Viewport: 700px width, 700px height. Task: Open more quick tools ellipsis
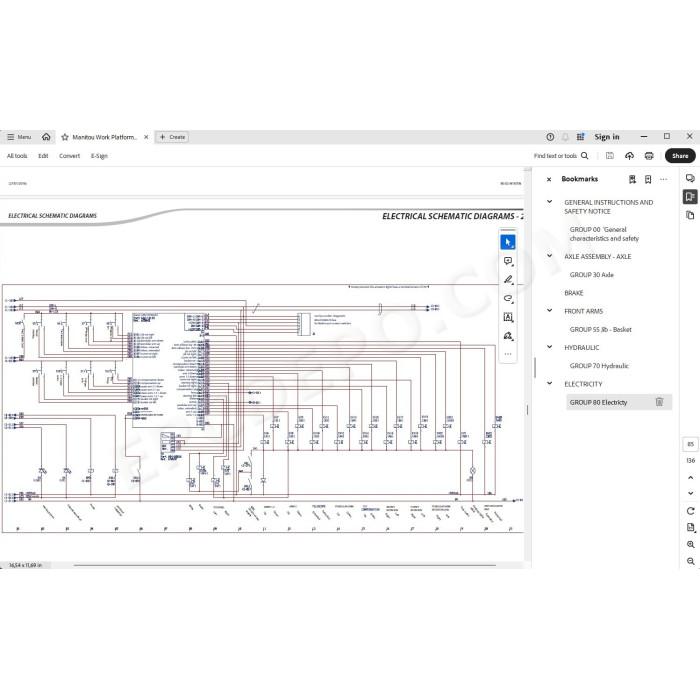tap(508, 354)
